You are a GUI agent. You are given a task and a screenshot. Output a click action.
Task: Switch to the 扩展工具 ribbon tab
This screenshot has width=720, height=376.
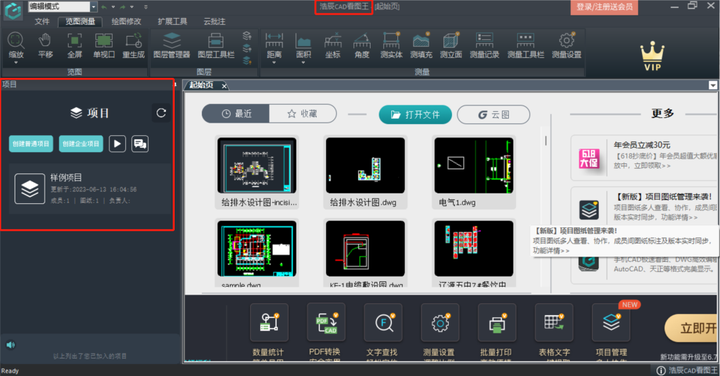tap(172, 22)
